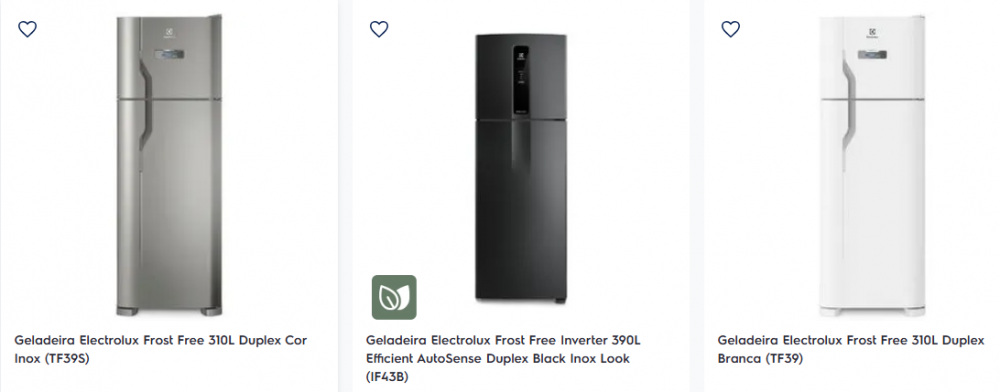Click the control display panel on black fridge
Image resolution: width=1000 pixels, height=392 pixels.
click(520, 82)
